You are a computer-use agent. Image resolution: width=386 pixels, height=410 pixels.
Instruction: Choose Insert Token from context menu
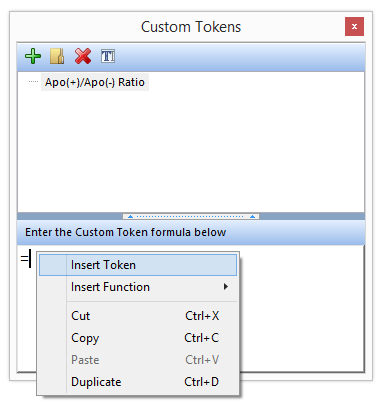point(138,265)
